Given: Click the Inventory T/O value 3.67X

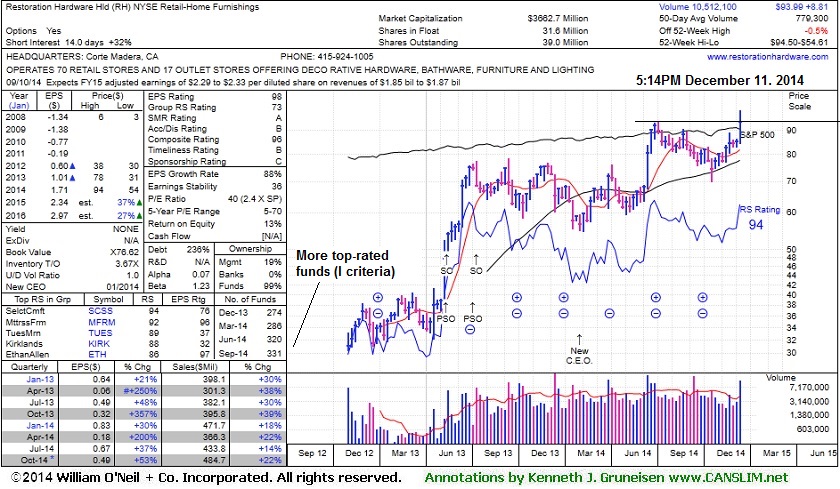Looking at the screenshot, I should [x=127, y=264].
